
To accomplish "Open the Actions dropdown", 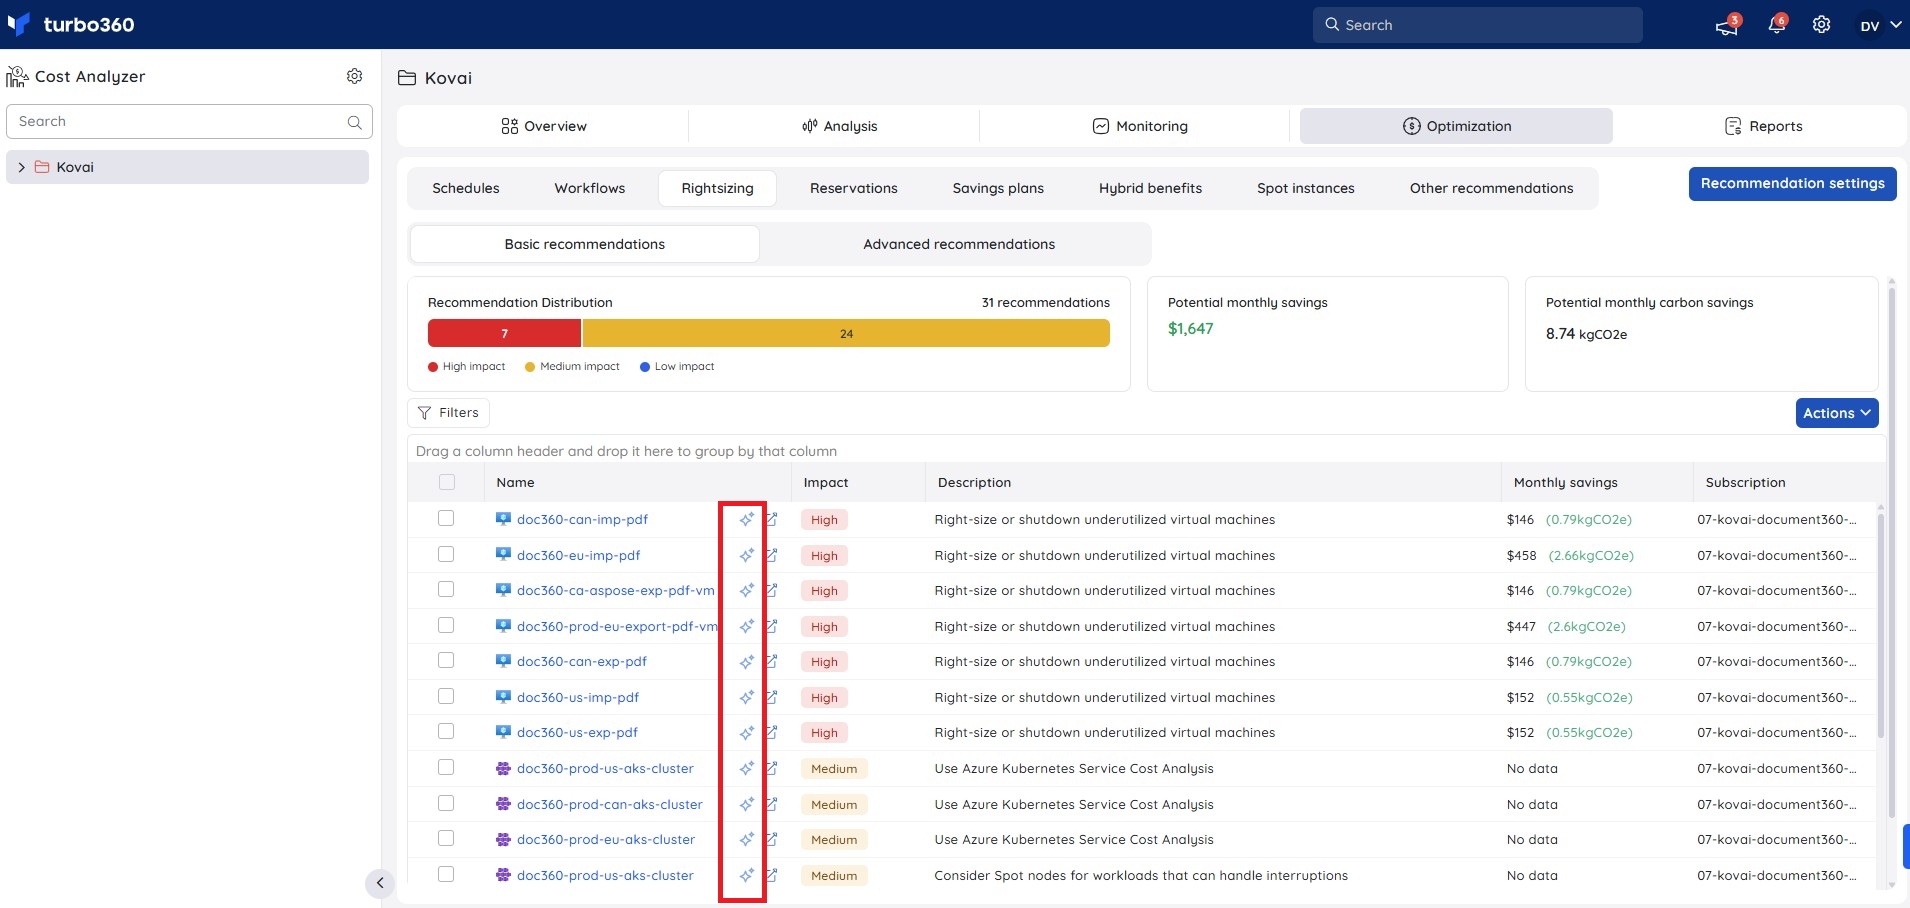I will [1837, 413].
